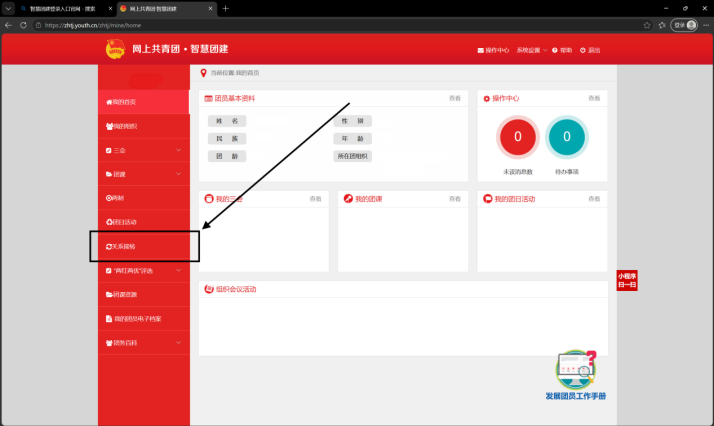714x426 pixels.
Task: Click the 团员基本资料 panel header icon
Action: pyautogui.click(x=209, y=98)
